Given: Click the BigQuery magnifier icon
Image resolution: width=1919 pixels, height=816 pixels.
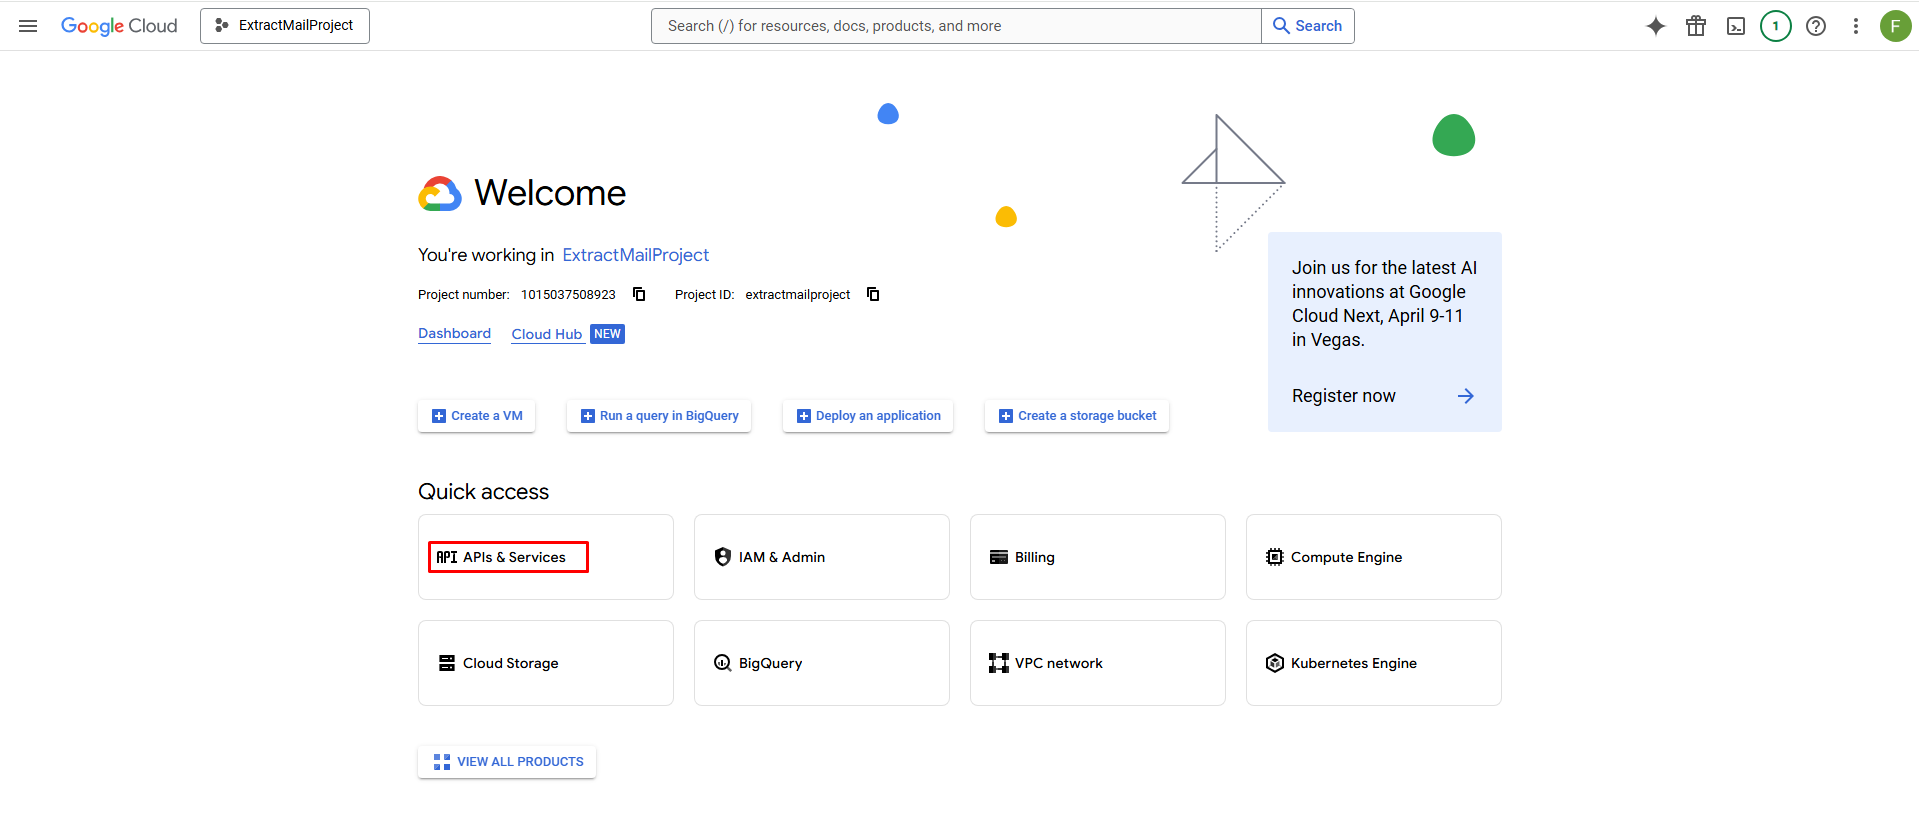Looking at the screenshot, I should pyautogui.click(x=723, y=663).
